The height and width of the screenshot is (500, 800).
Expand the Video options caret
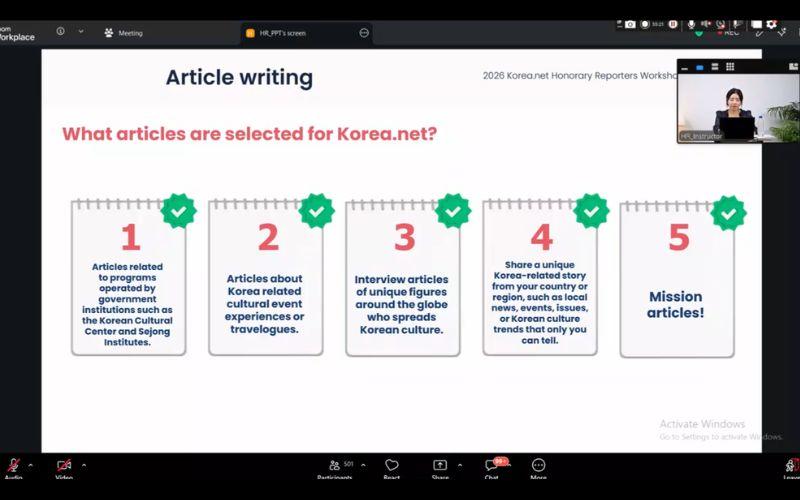pos(84,465)
